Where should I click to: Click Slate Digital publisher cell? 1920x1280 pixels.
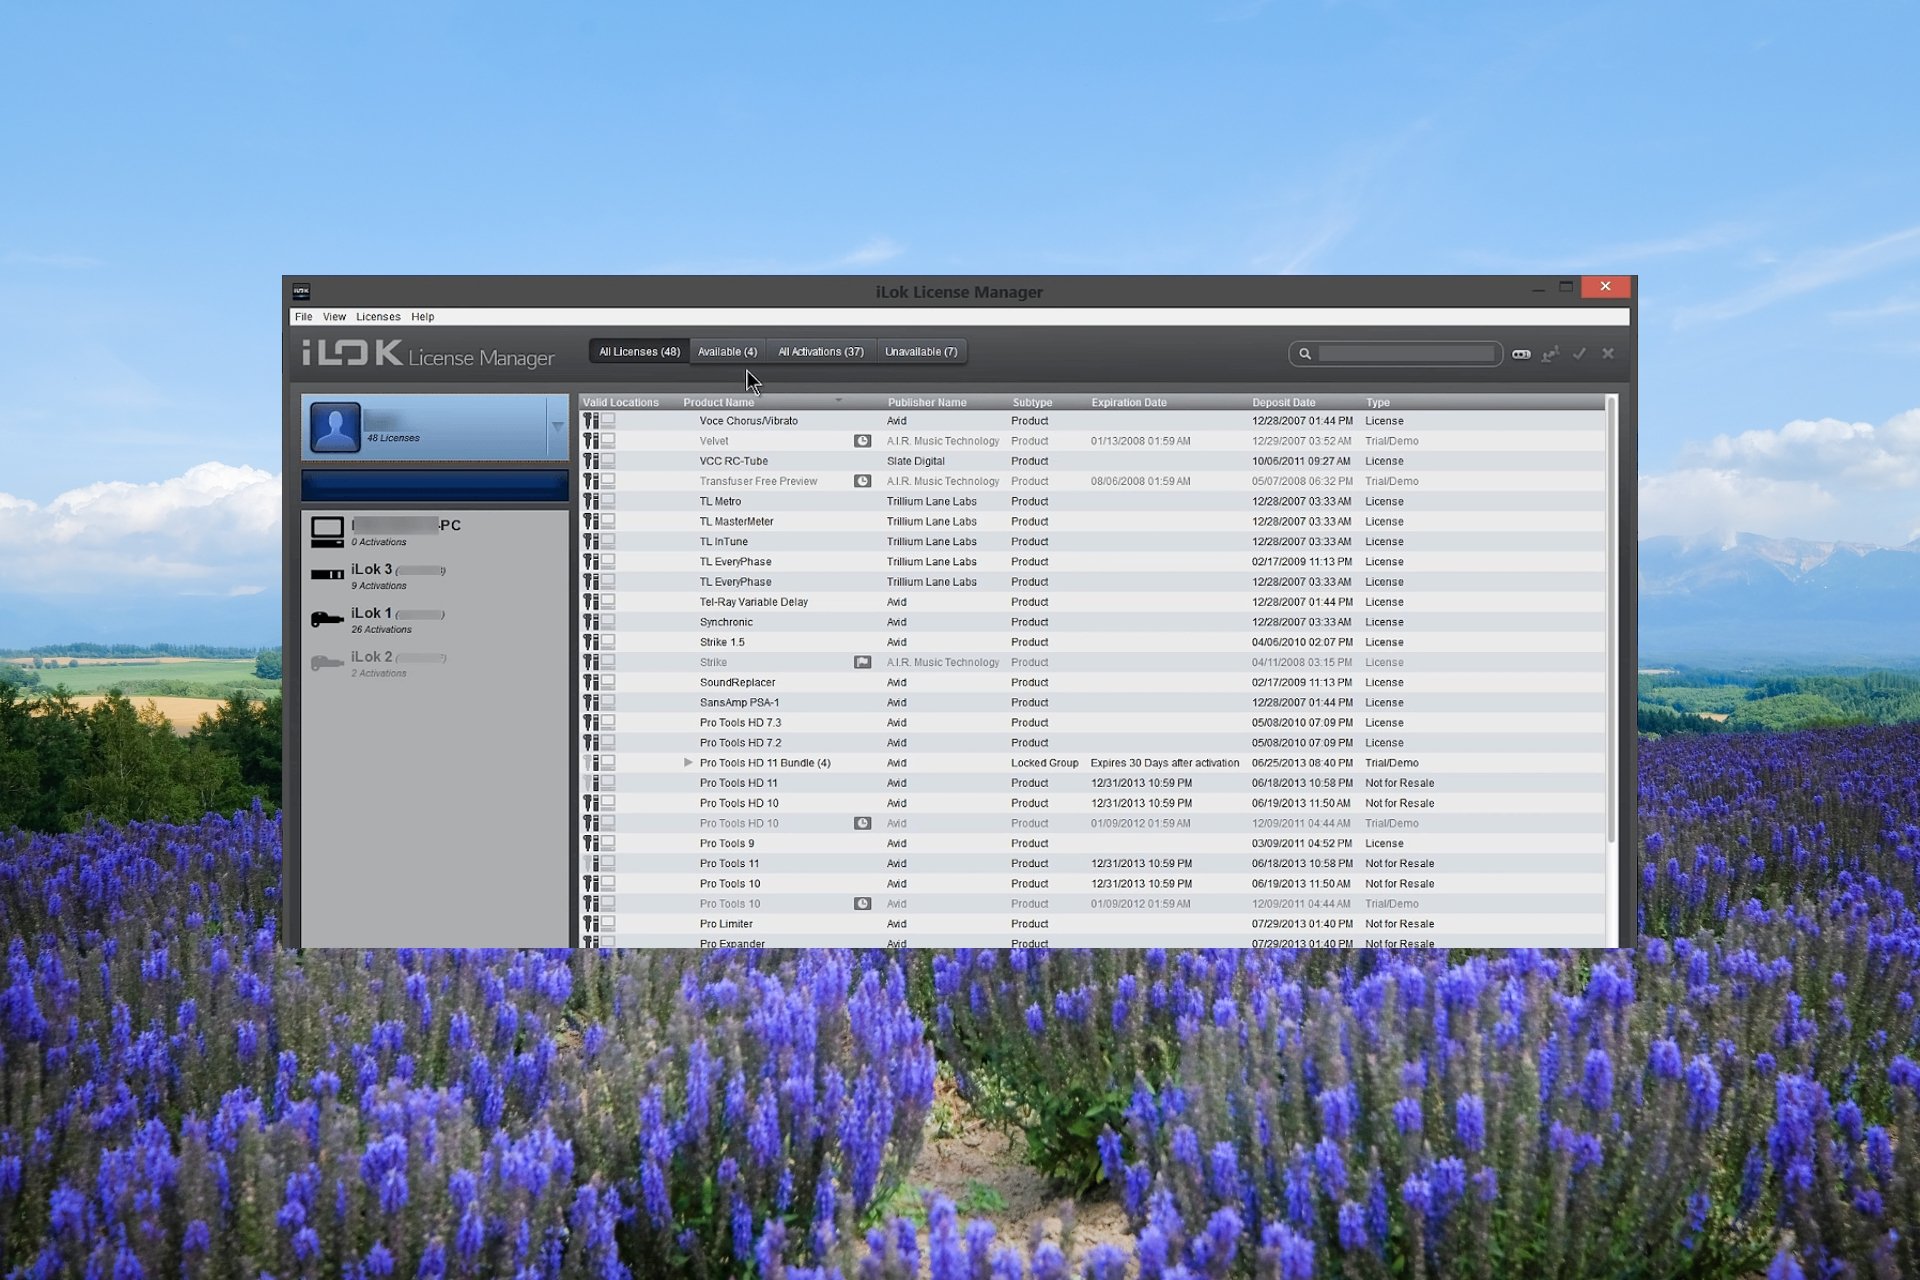915,461
